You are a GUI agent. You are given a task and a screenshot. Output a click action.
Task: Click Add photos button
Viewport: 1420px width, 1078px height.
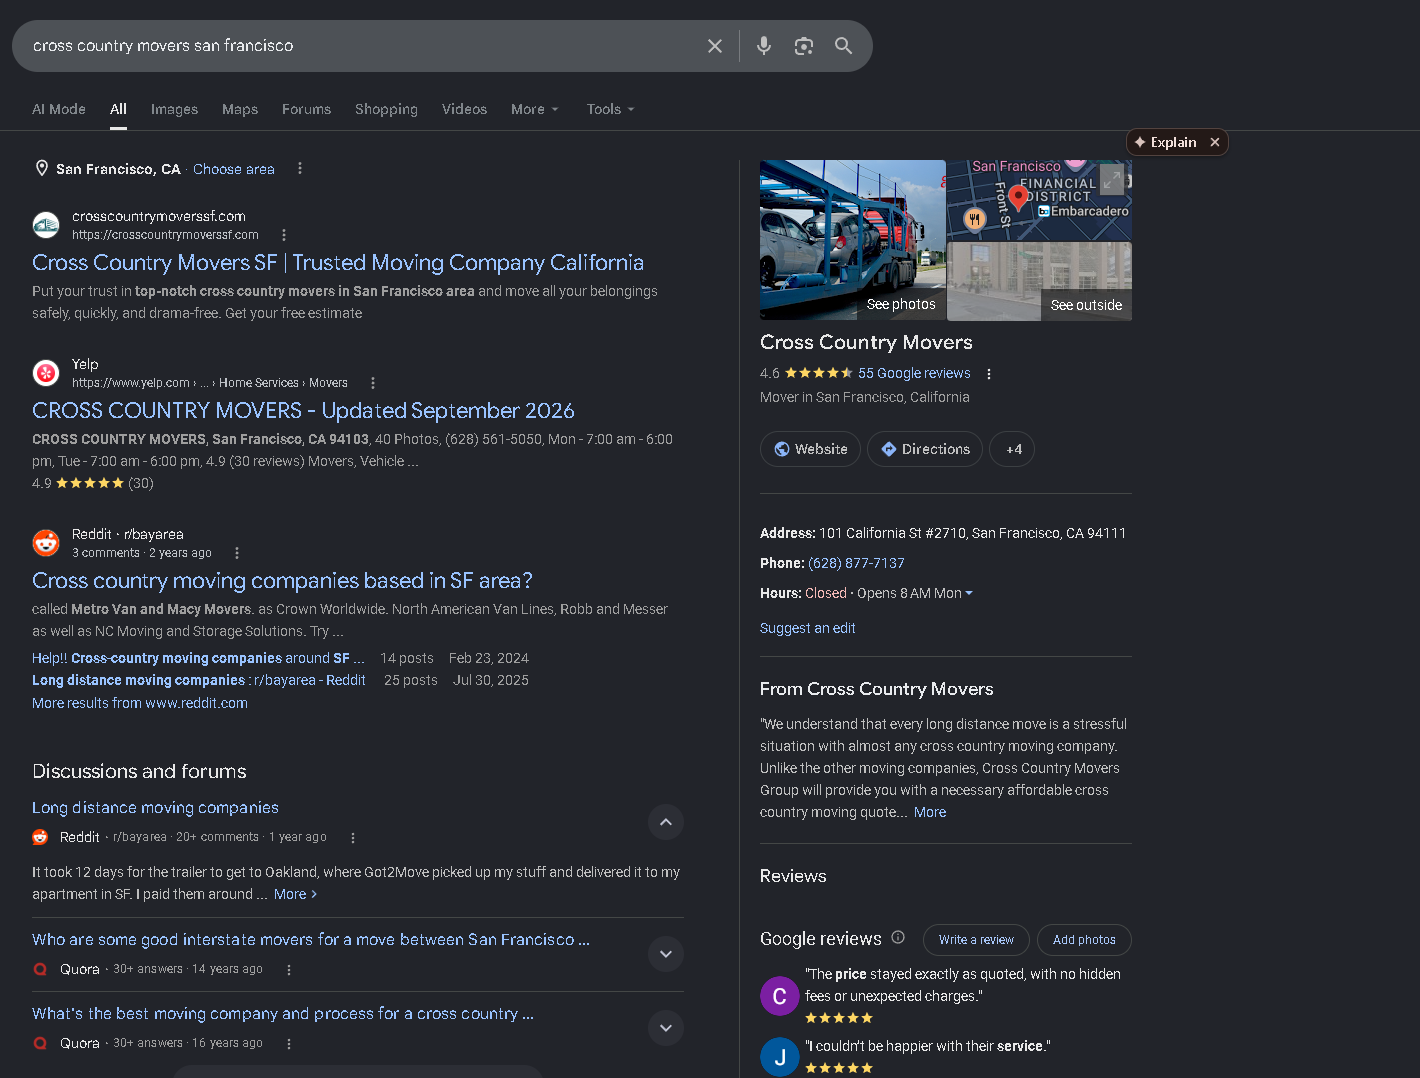[1084, 940]
